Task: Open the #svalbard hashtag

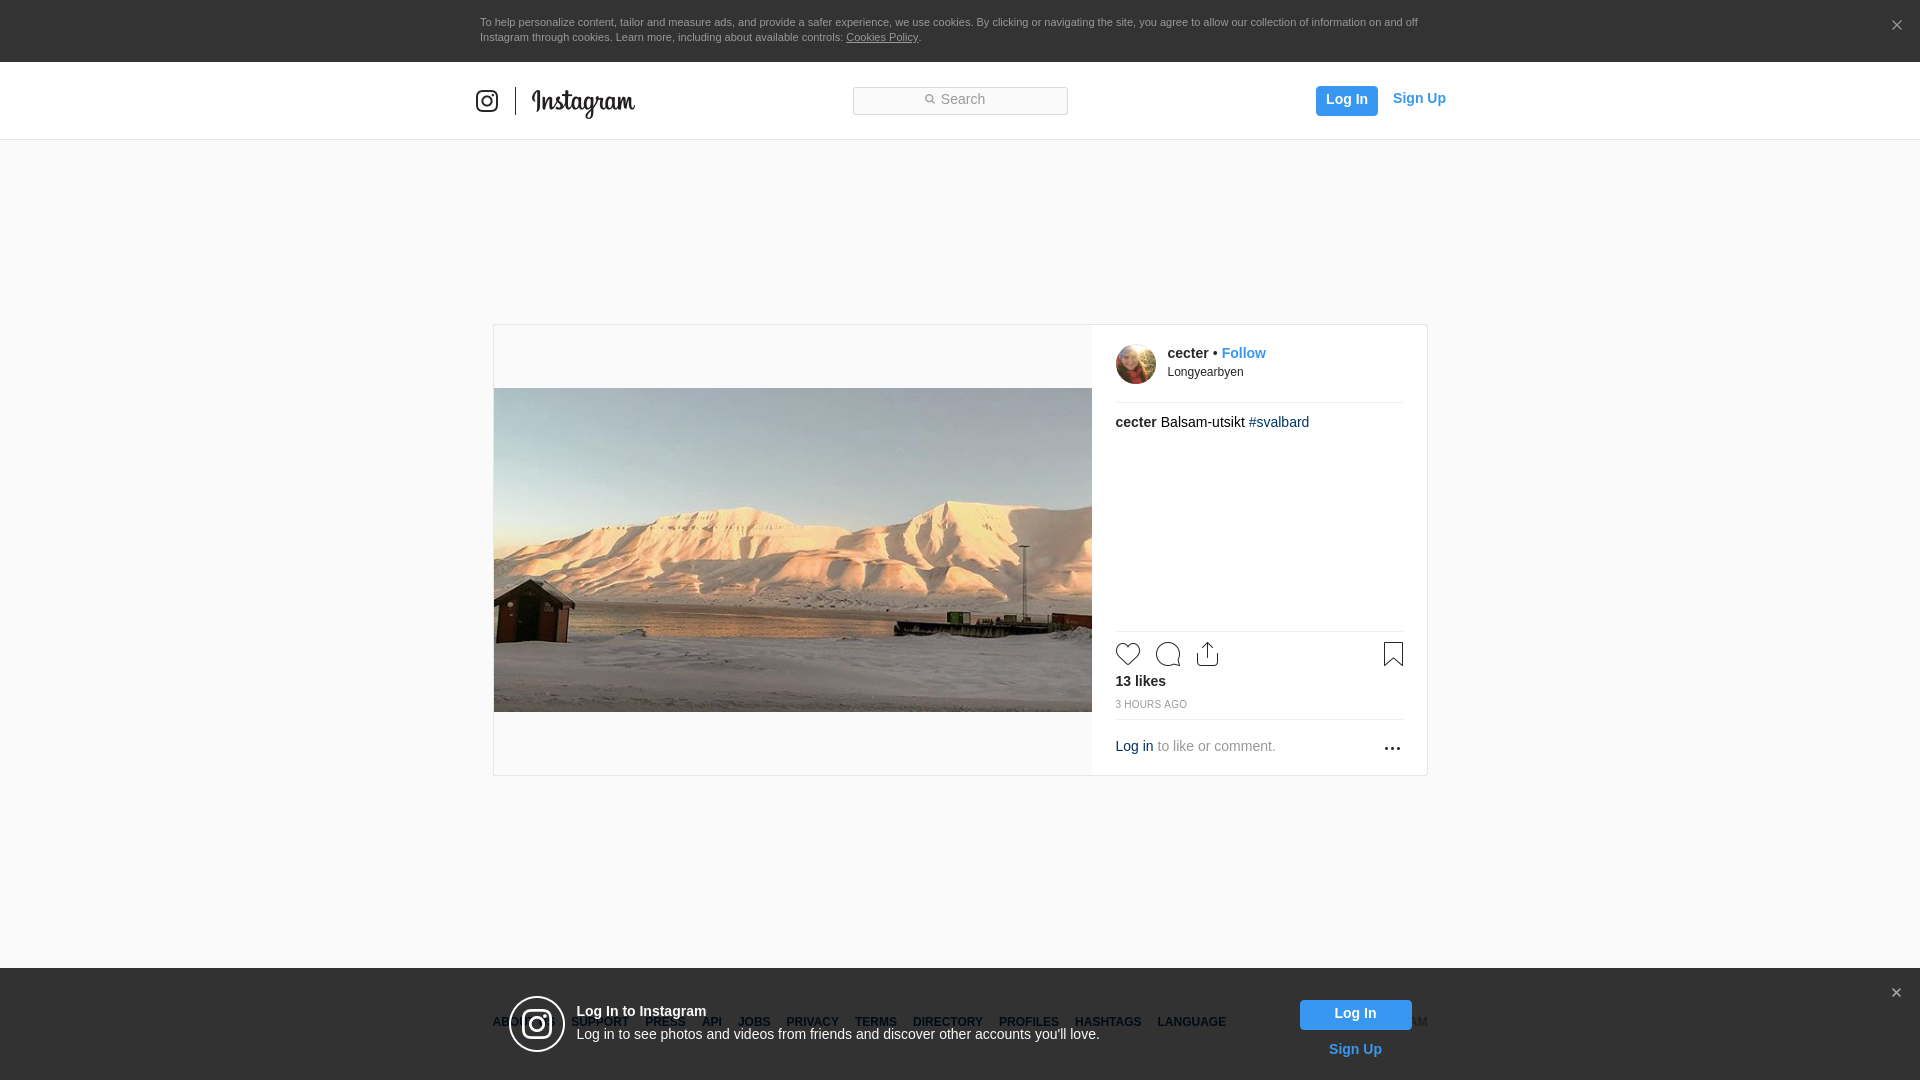Action: tap(1278, 422)
